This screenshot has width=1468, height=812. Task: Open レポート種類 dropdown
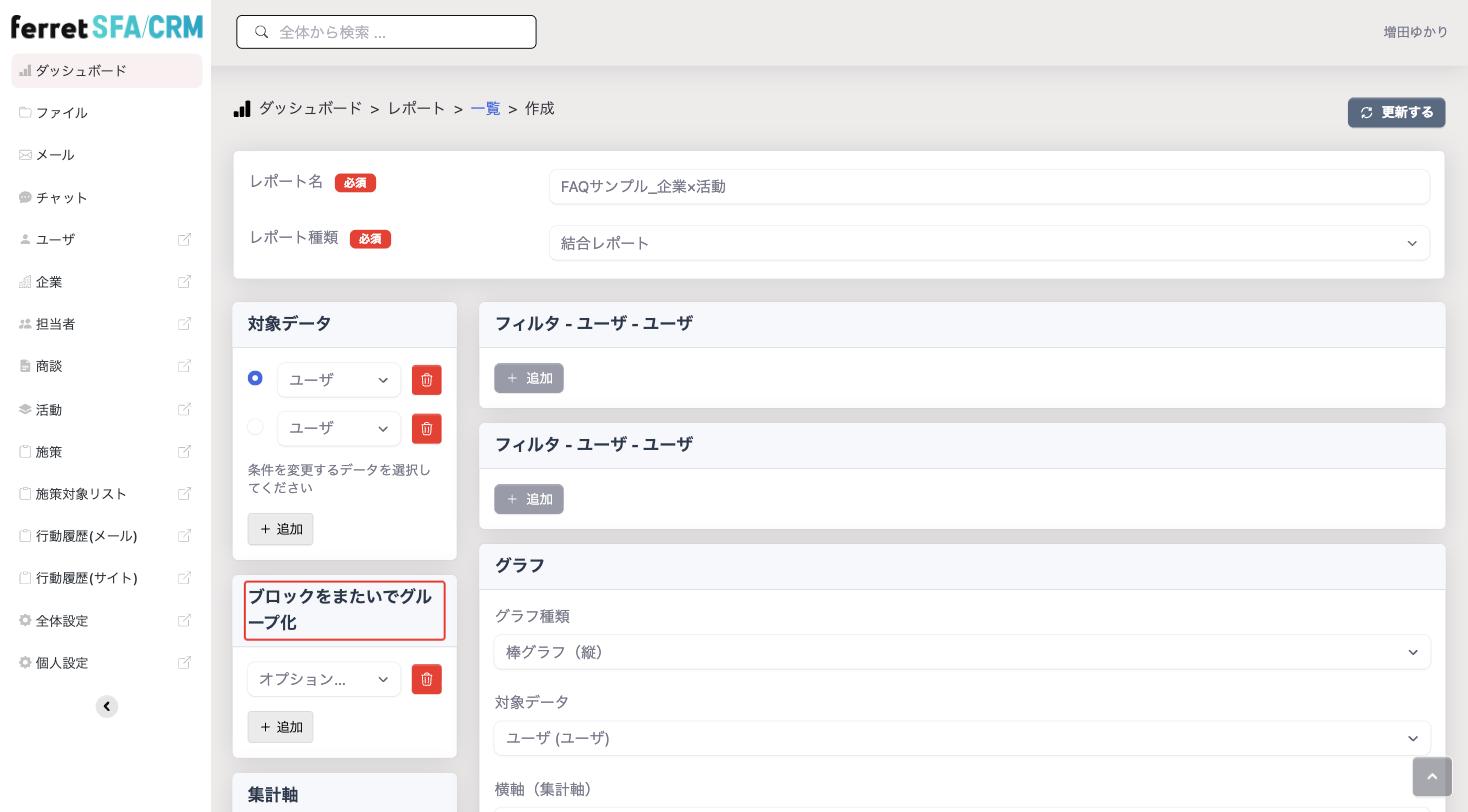click(989, 243)
